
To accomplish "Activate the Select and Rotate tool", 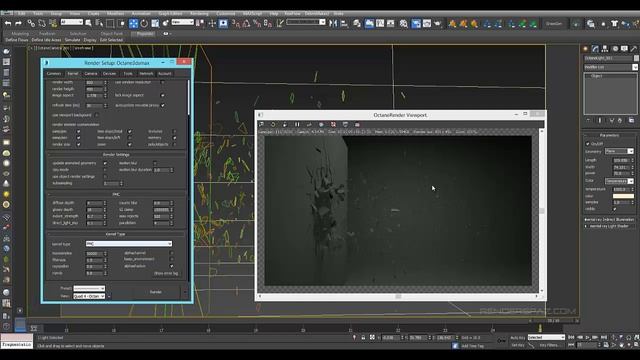I will tap(144, 23).
